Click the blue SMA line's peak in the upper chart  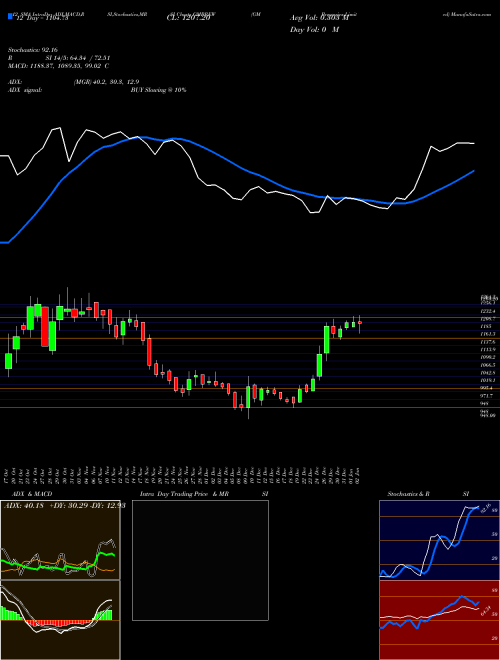click(x=143, y=137)
